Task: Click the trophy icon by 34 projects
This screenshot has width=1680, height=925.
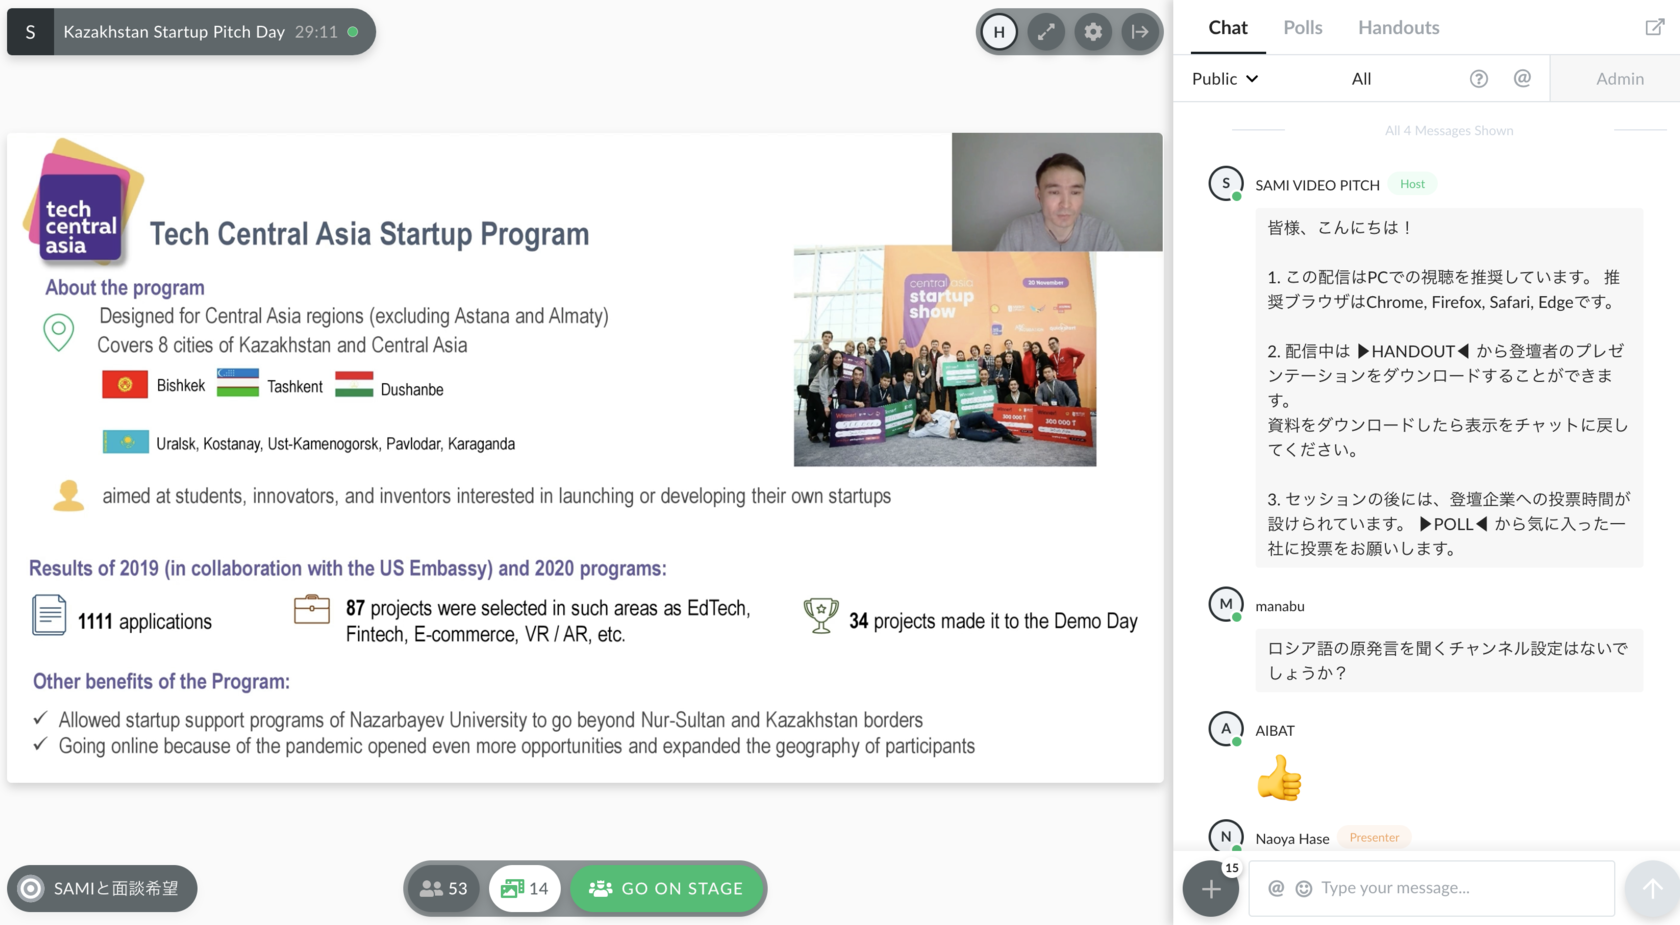Action: click(x=821, y=615)
